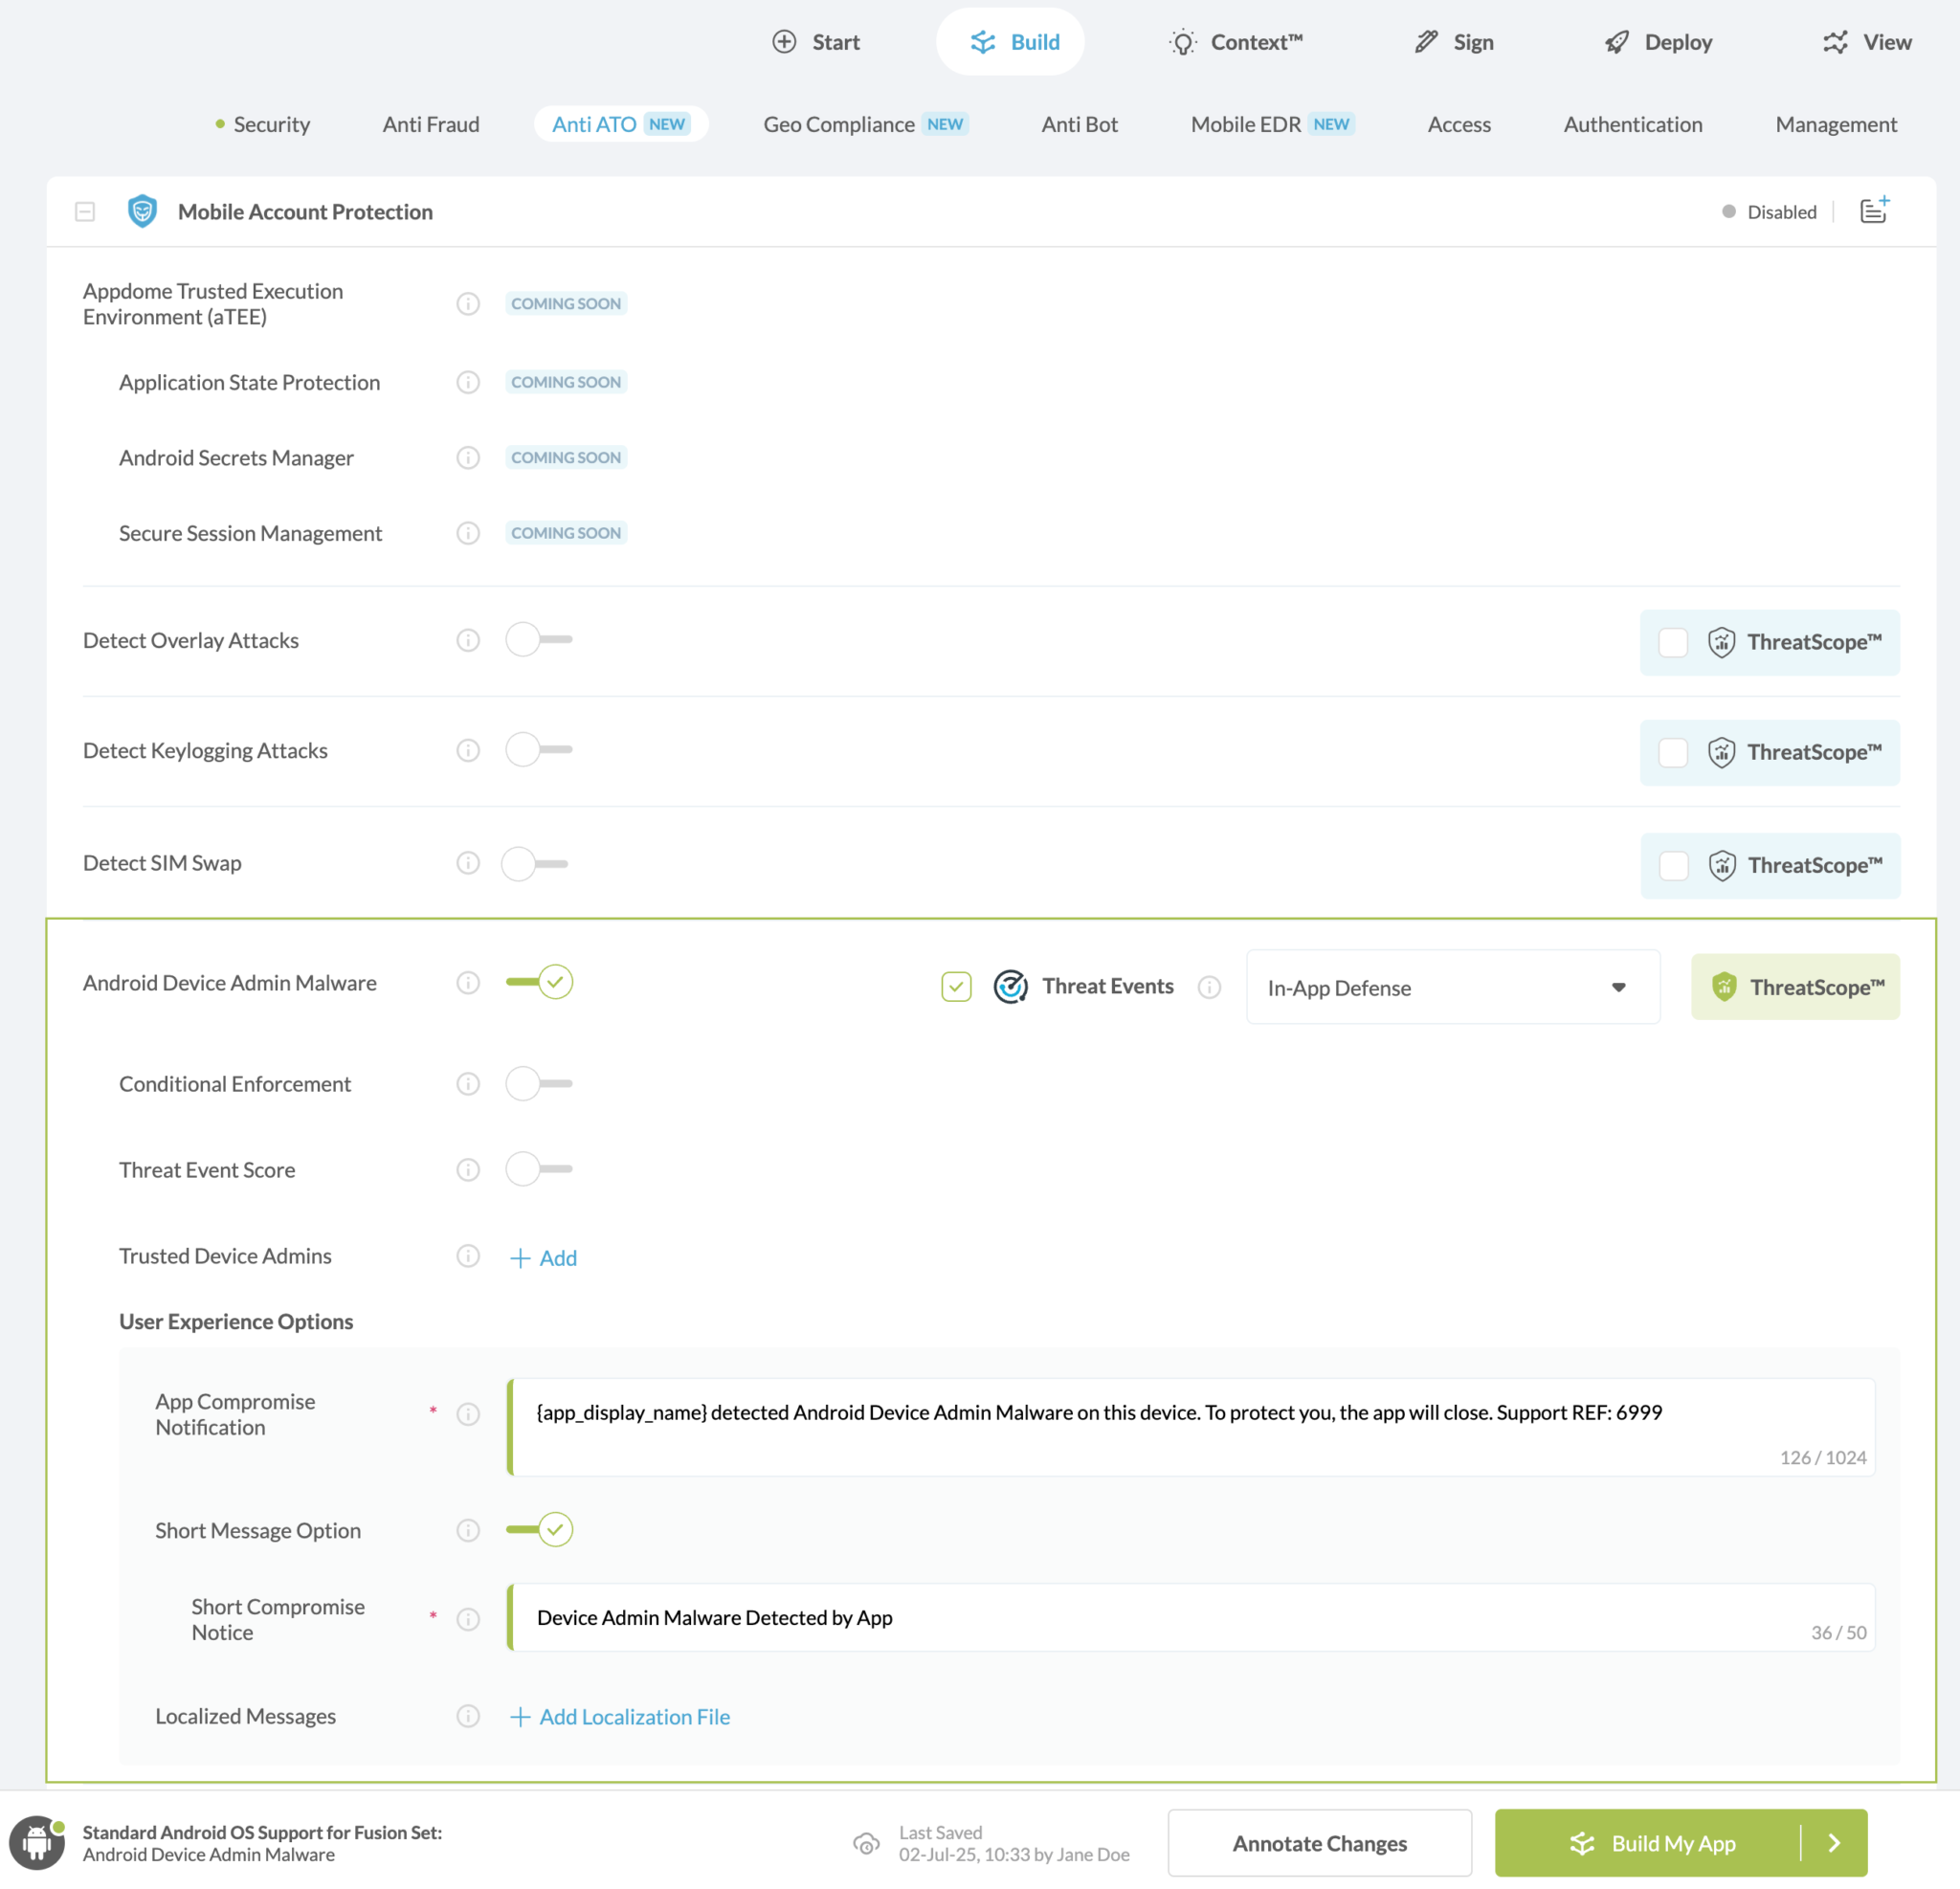Collapse the Mobile Account Protection section
Viewport: 1960px width, 1889px height.
pyautogui.click(x=85, y=212)
